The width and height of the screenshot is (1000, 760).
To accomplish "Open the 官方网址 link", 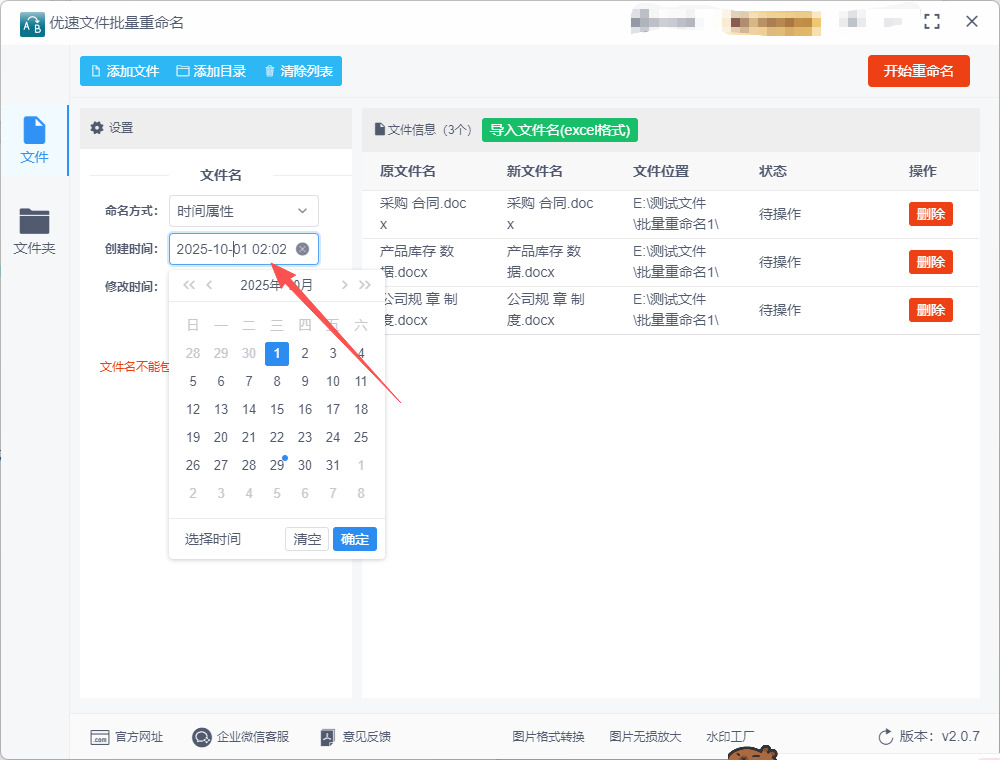I will 127,737.
